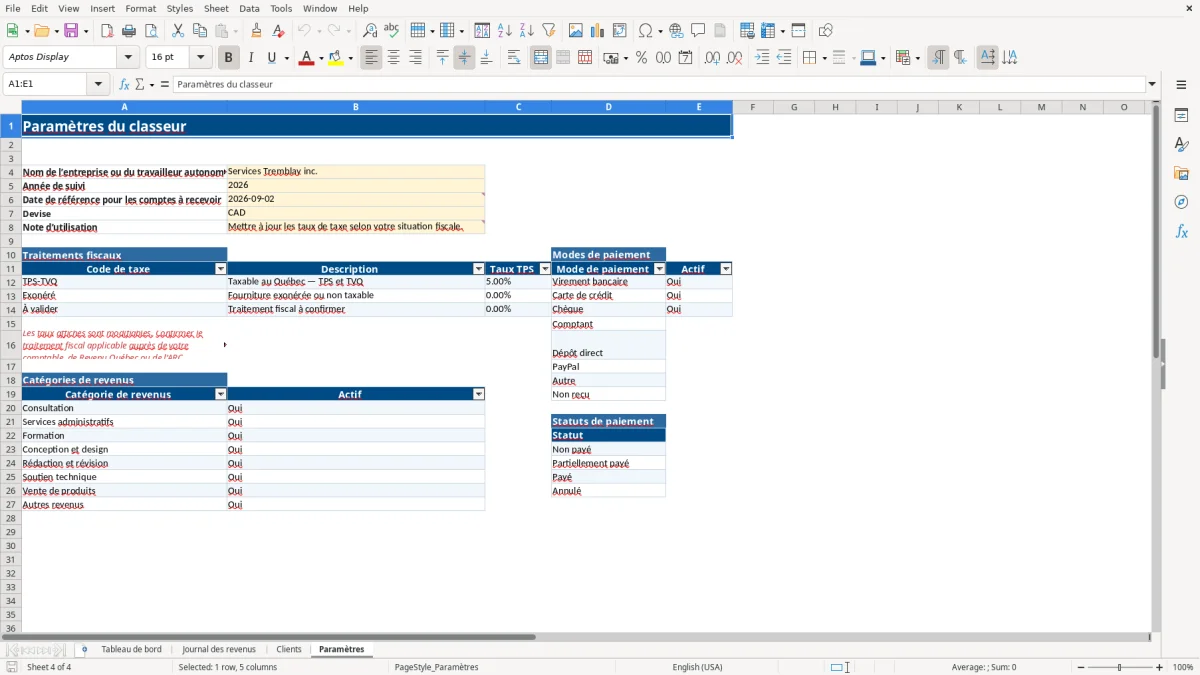Open the Catégorie de revenus filter dropdown
Viewport: 1200px width, 675px height.
[220, 395]
